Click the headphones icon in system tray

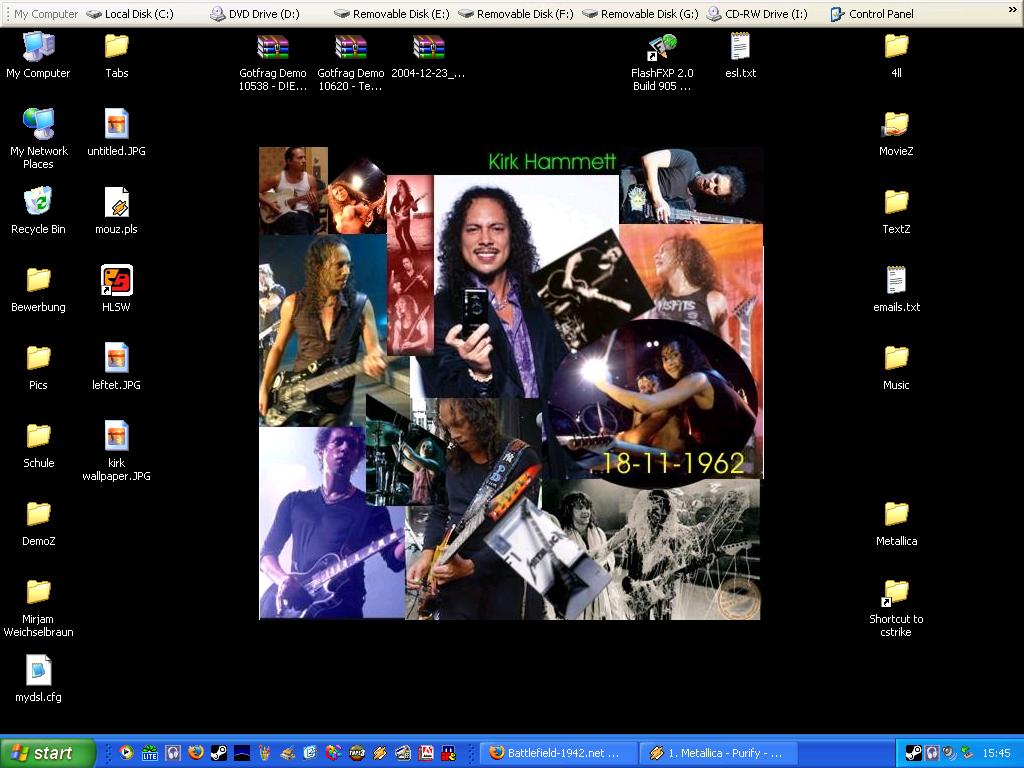(x=932, y=753)
